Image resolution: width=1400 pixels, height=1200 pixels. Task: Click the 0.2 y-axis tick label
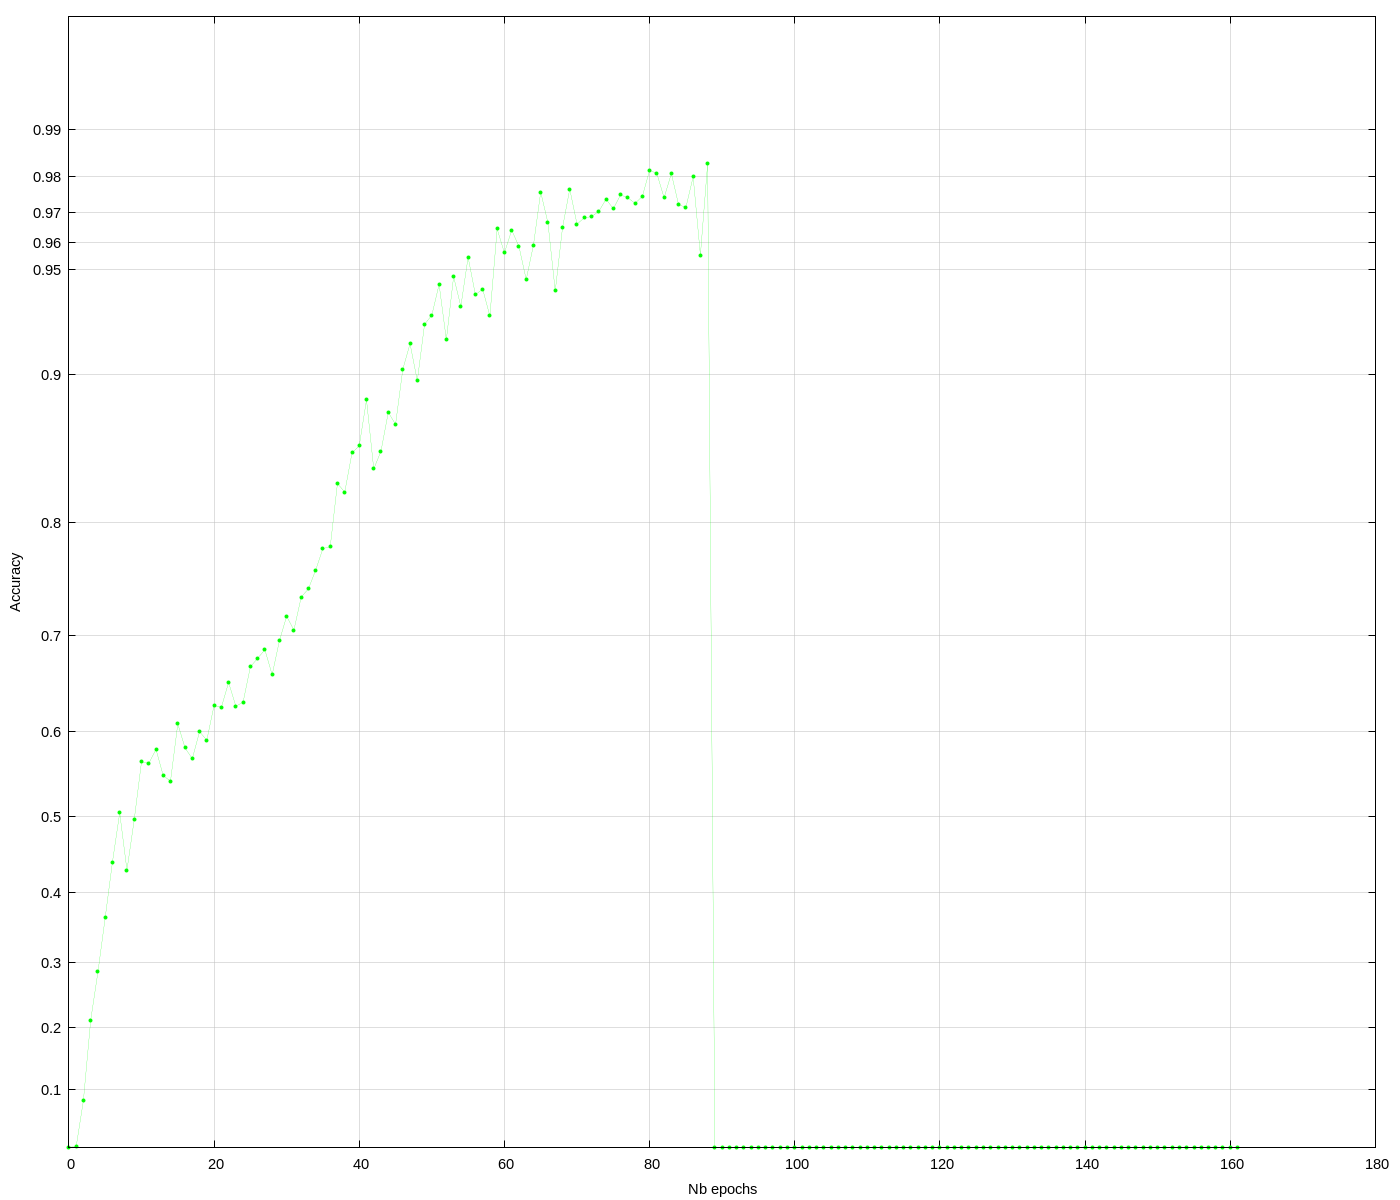click(51, 1028)
